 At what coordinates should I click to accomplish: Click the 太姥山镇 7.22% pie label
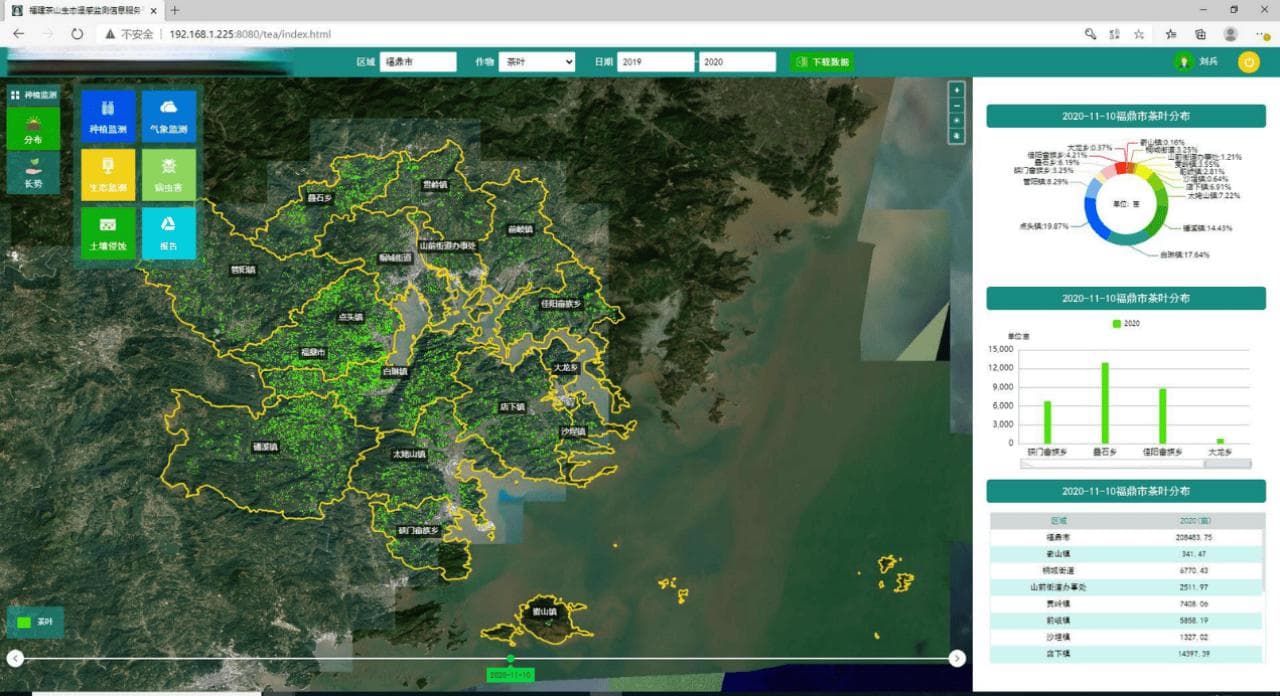pos(1213,196)
